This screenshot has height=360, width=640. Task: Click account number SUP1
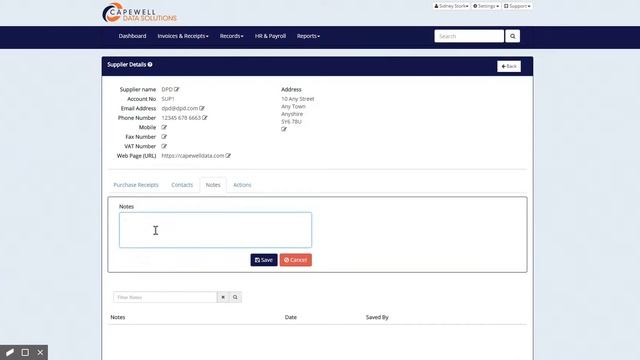(x=168, y=99)
